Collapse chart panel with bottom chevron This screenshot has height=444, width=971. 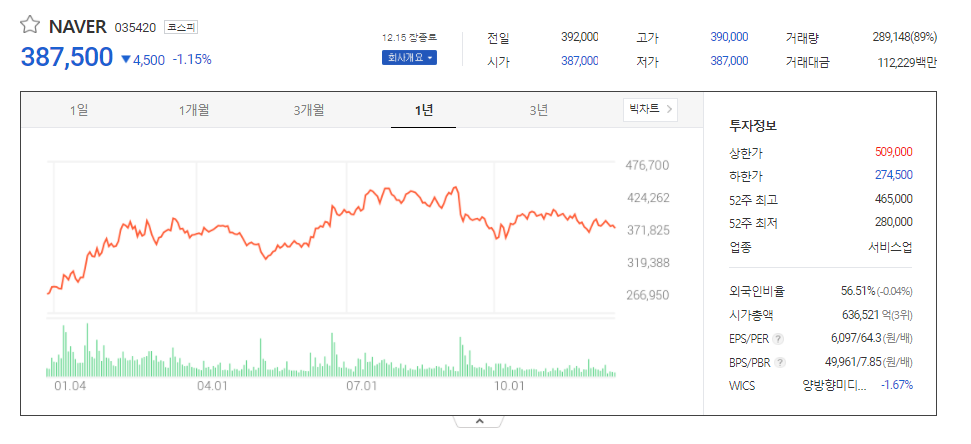coord(479,422)
